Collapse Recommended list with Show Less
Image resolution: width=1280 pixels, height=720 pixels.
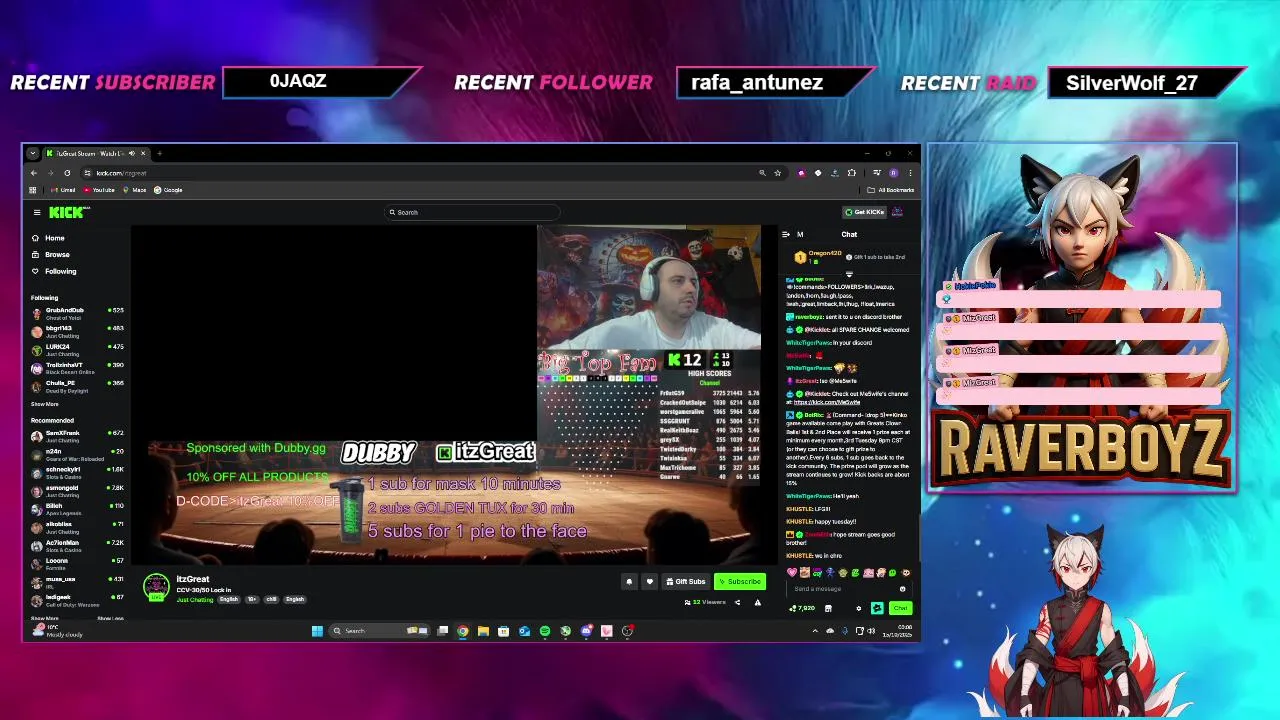110,618
